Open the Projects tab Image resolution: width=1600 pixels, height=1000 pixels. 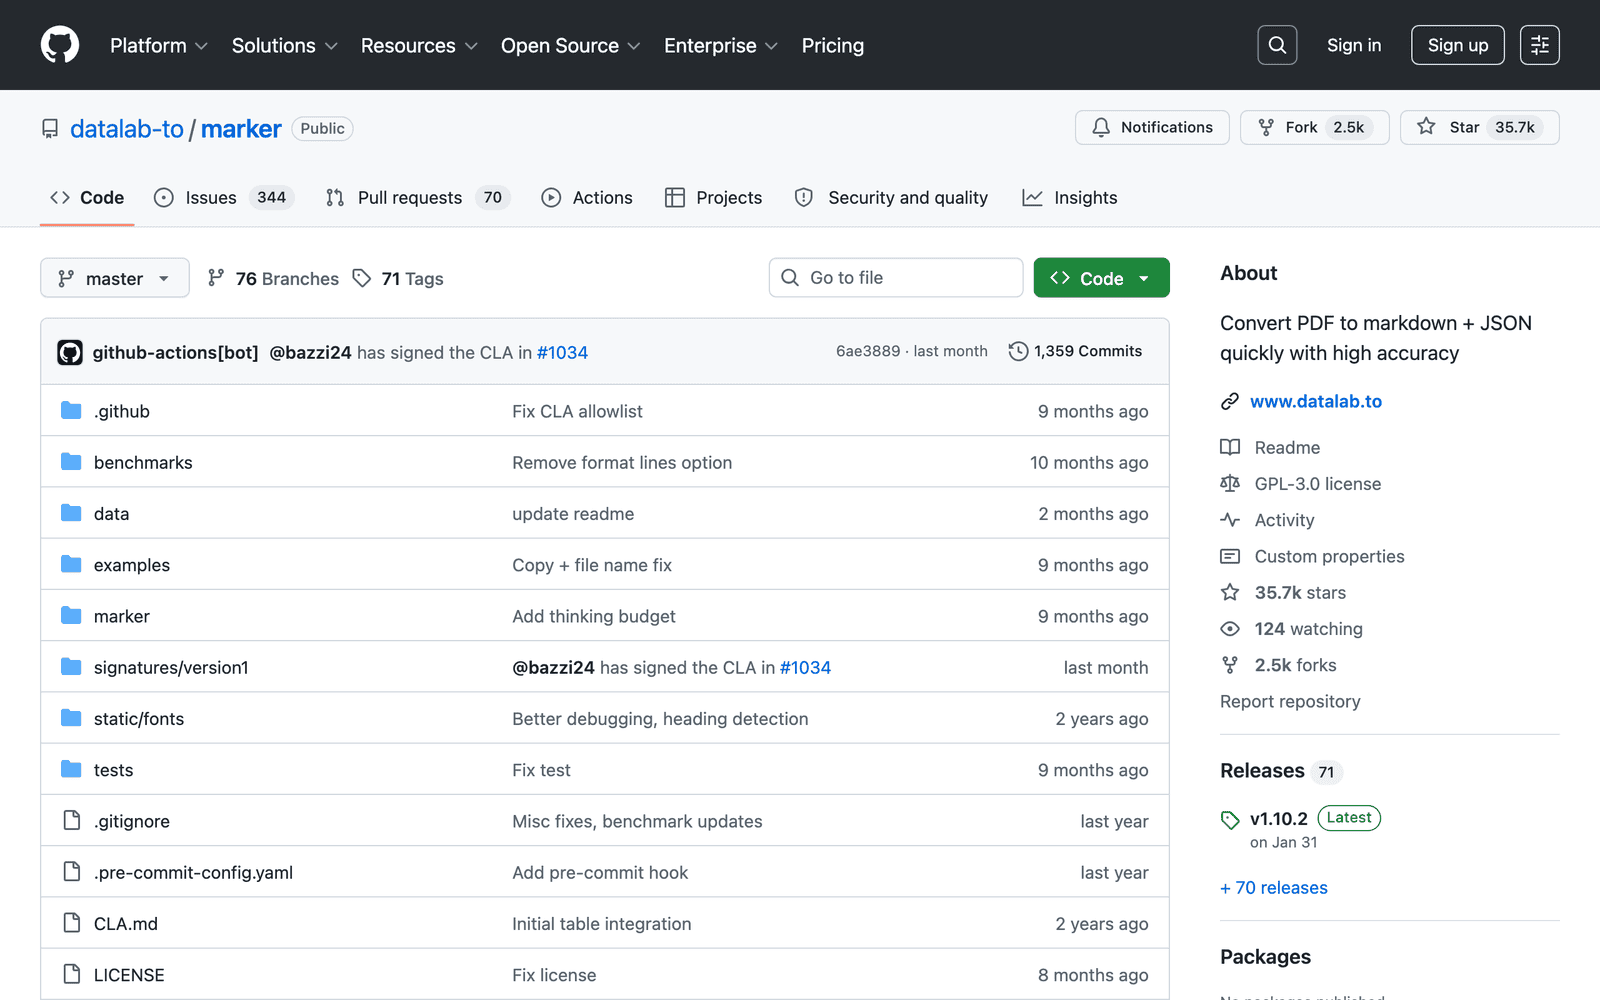click(x=713, y=198)
